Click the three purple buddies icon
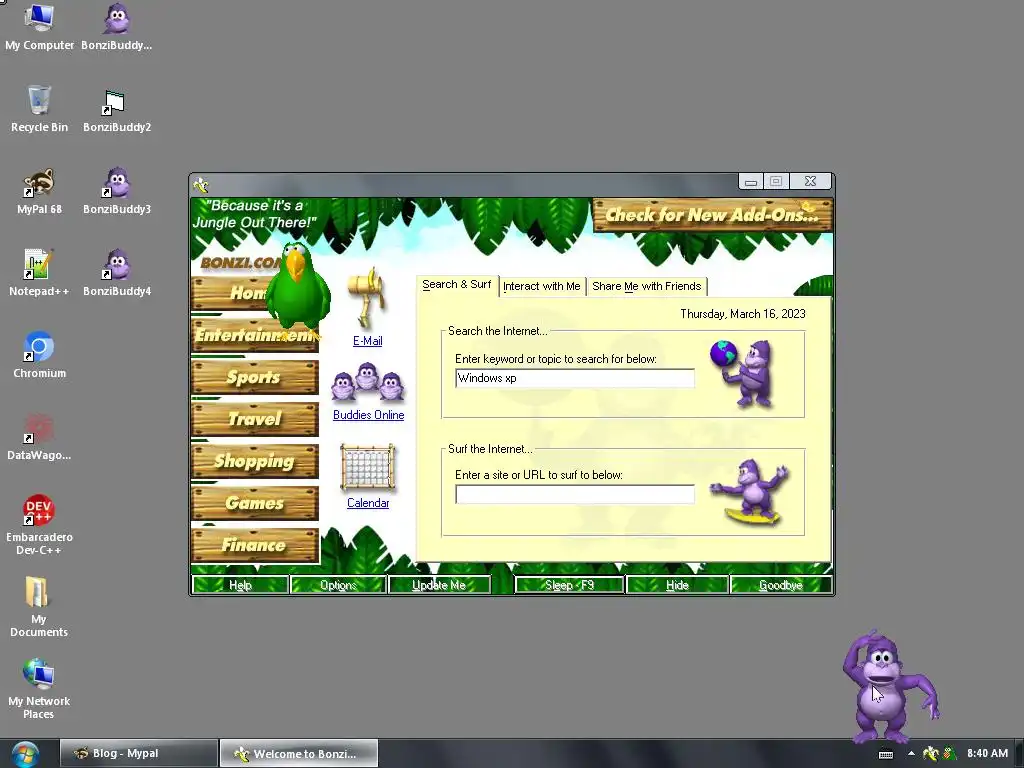Image resolution: width=1024 pixels, height=768 pixels. pyautogui.click(x=368, y=383)
